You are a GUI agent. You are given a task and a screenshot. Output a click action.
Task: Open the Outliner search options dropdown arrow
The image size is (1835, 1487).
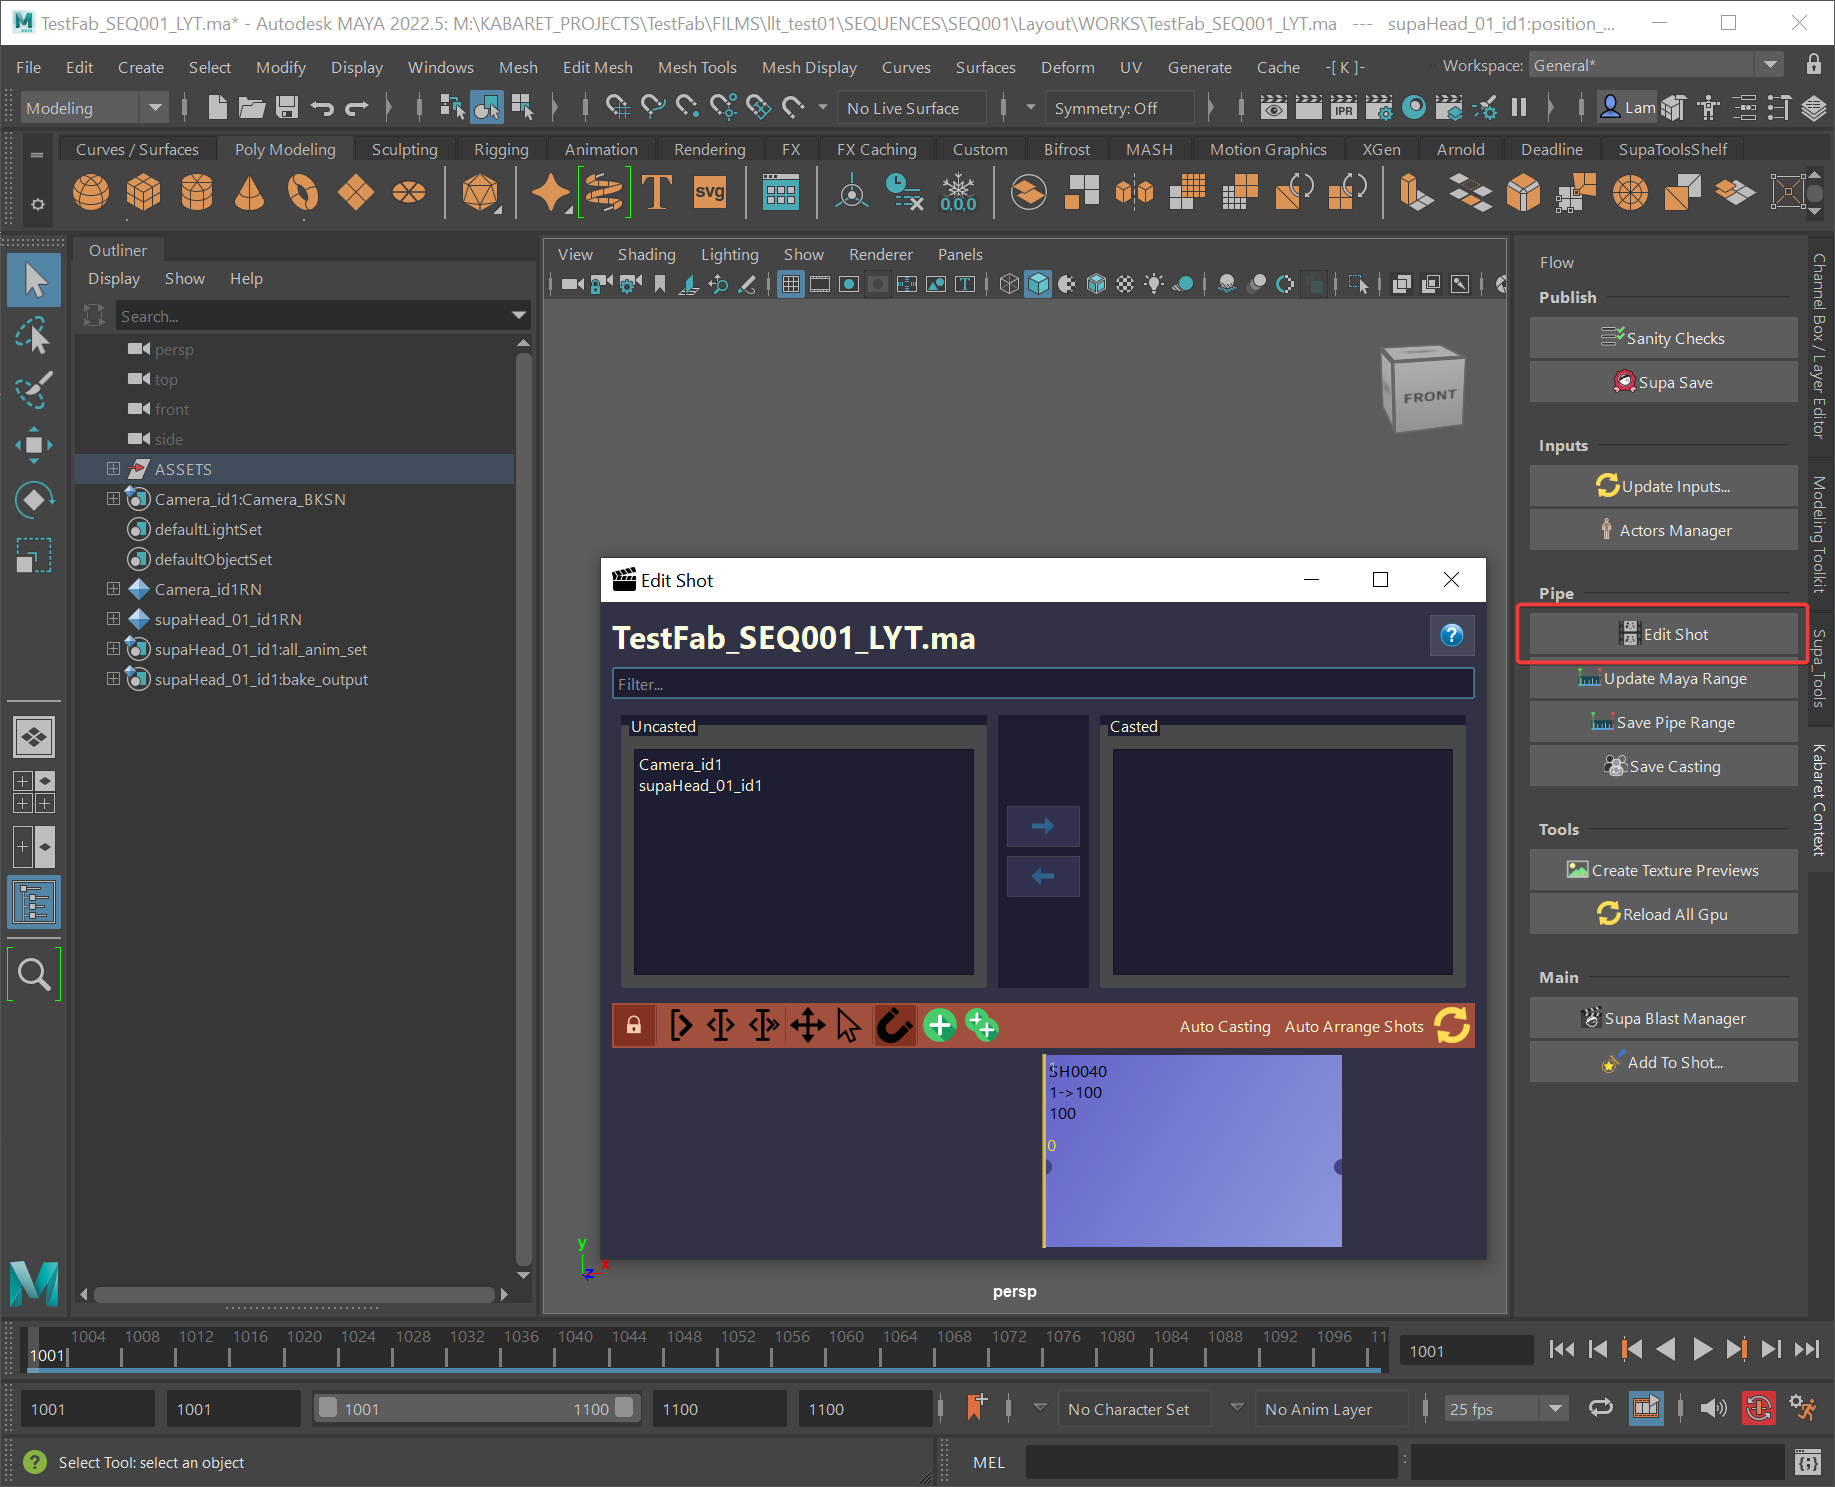pyautogui.click(x=519, y=316)
